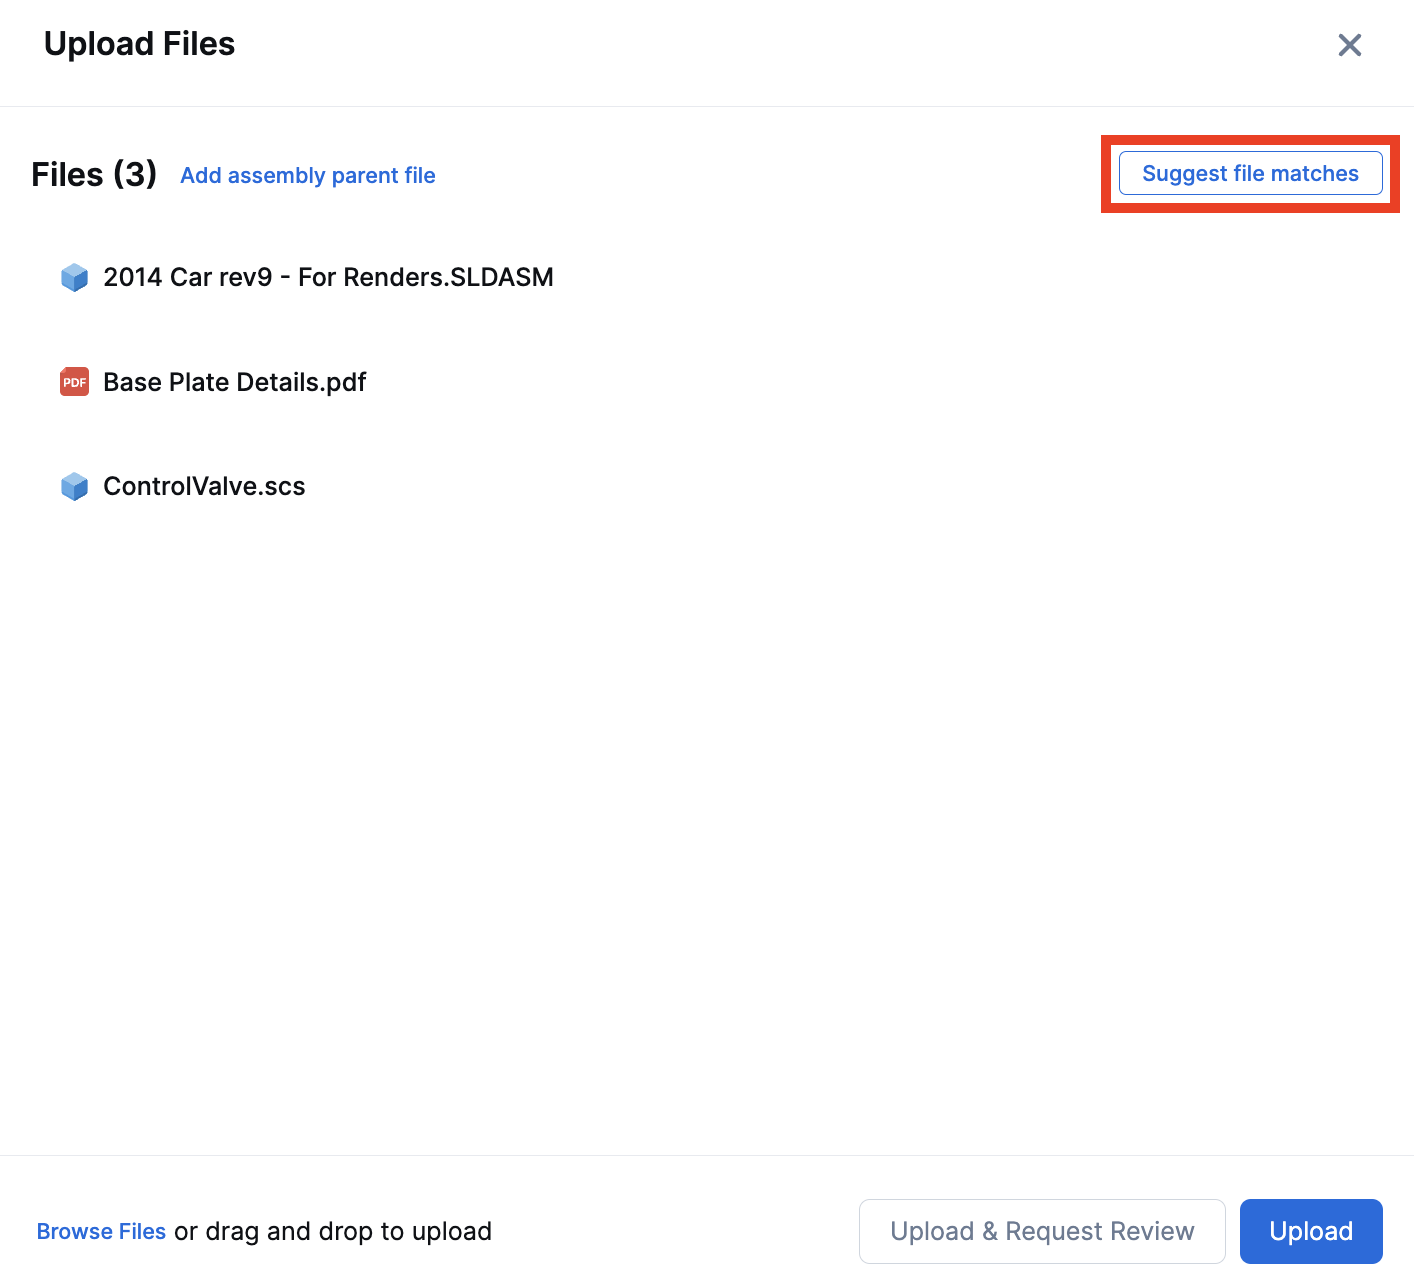Click the 'or drag and drop to upload' hint
The width and height of the screenshot is (1414, 1286).
333,1231
